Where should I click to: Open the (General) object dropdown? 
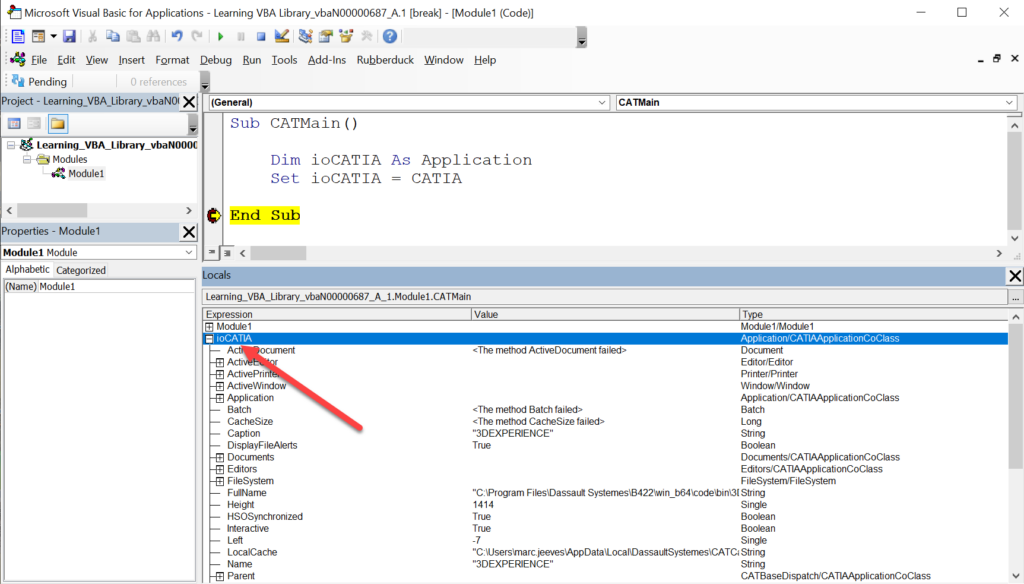pyautogui.click(x=408, y=103)
